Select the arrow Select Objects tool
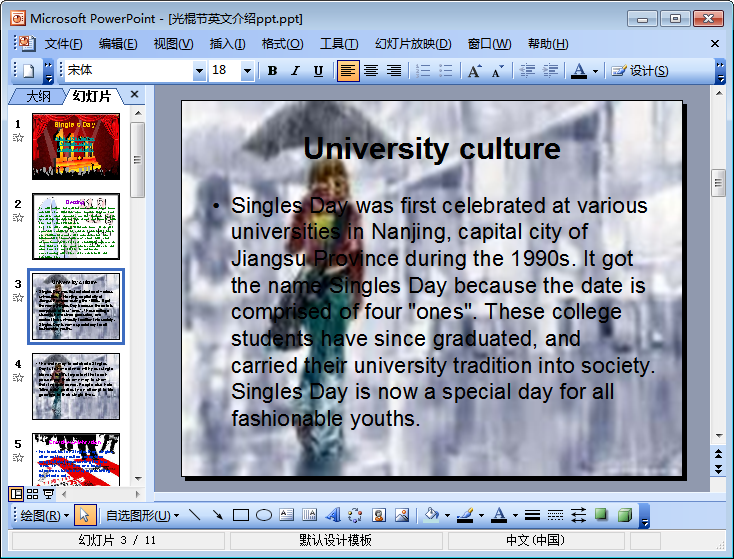734x559 pixels. [85, 515]
